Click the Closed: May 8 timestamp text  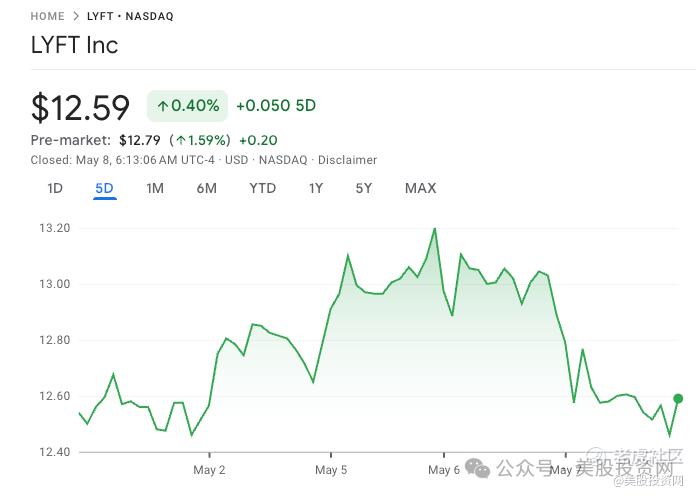(x=123, y=160)
